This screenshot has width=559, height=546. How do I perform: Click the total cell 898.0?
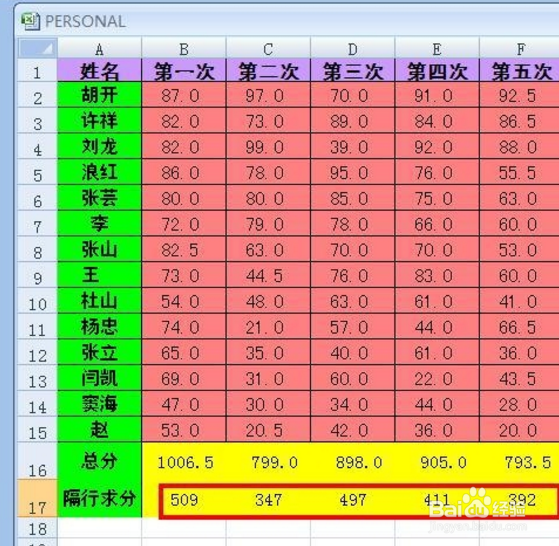click(x=353, y=461)
